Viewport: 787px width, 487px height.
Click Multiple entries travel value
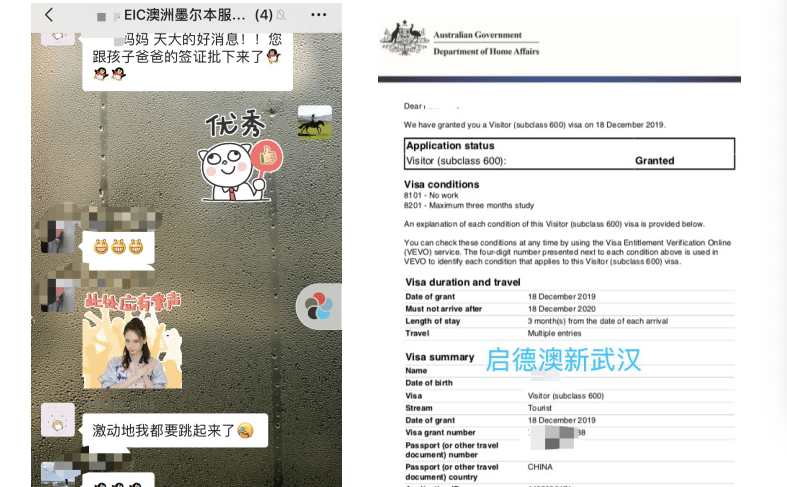pos(555,333)
